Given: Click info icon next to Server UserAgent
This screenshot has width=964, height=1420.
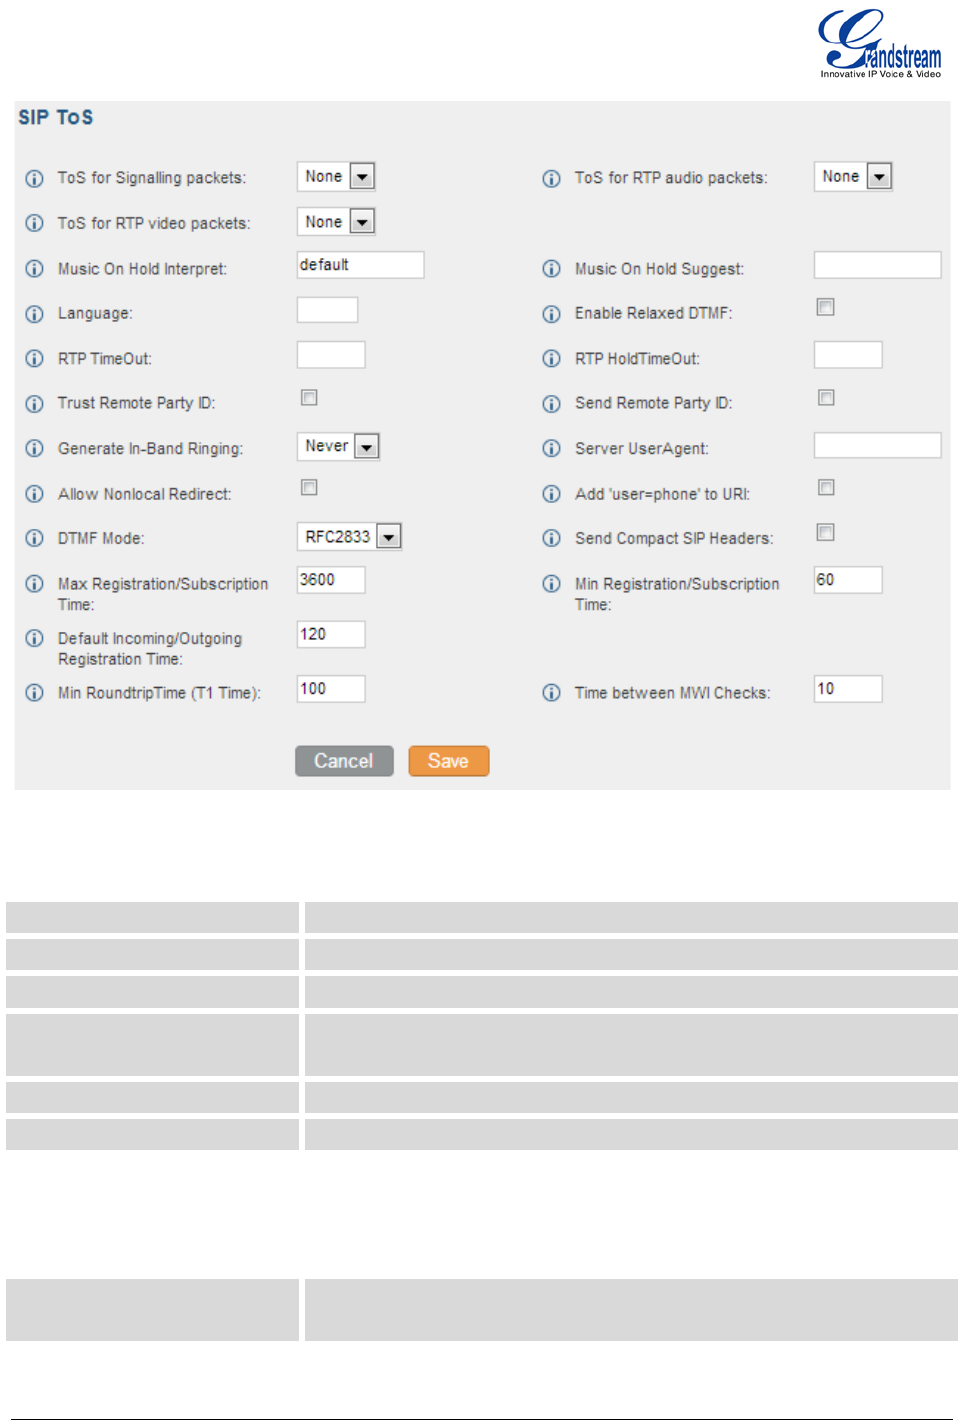Looking at the screenshot, I should click(551, 449).
